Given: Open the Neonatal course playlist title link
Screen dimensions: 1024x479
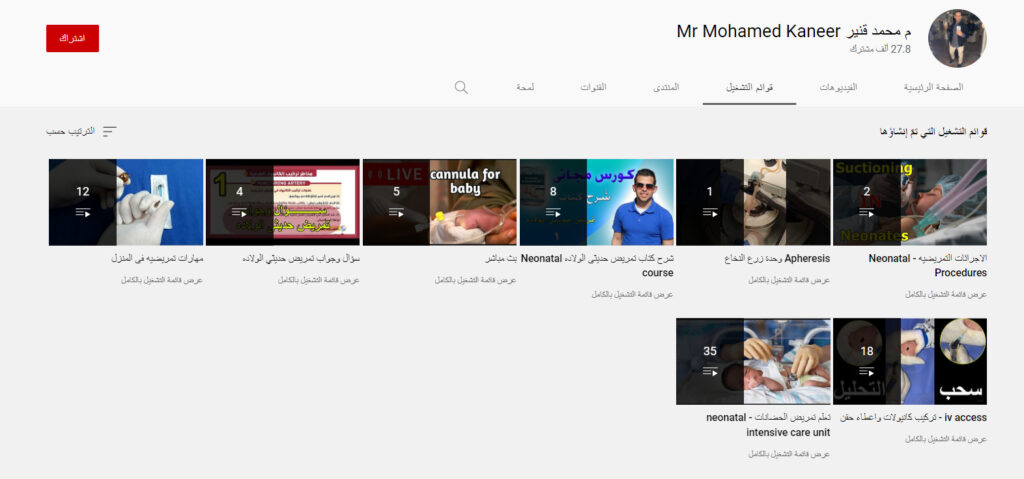Looking at the screenshot, I should (597, 265).
